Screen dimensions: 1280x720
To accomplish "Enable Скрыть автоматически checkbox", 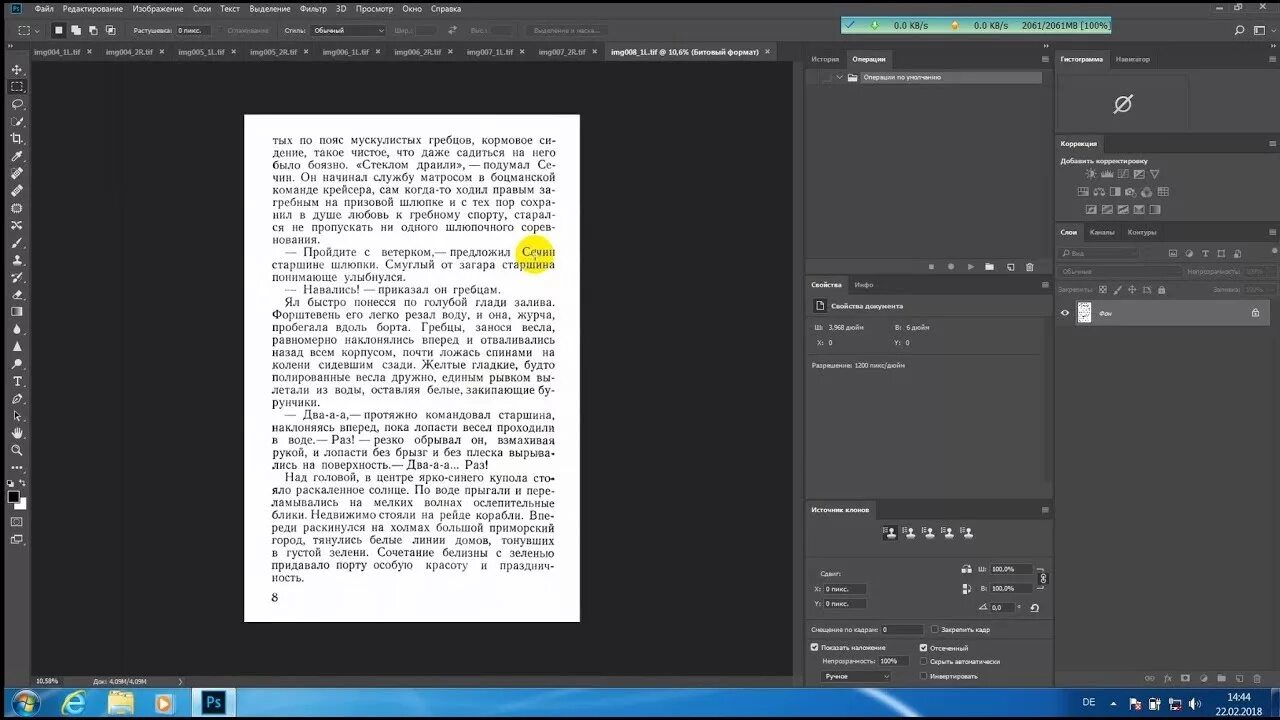I will pyautogui.click(x=924, y=661).
